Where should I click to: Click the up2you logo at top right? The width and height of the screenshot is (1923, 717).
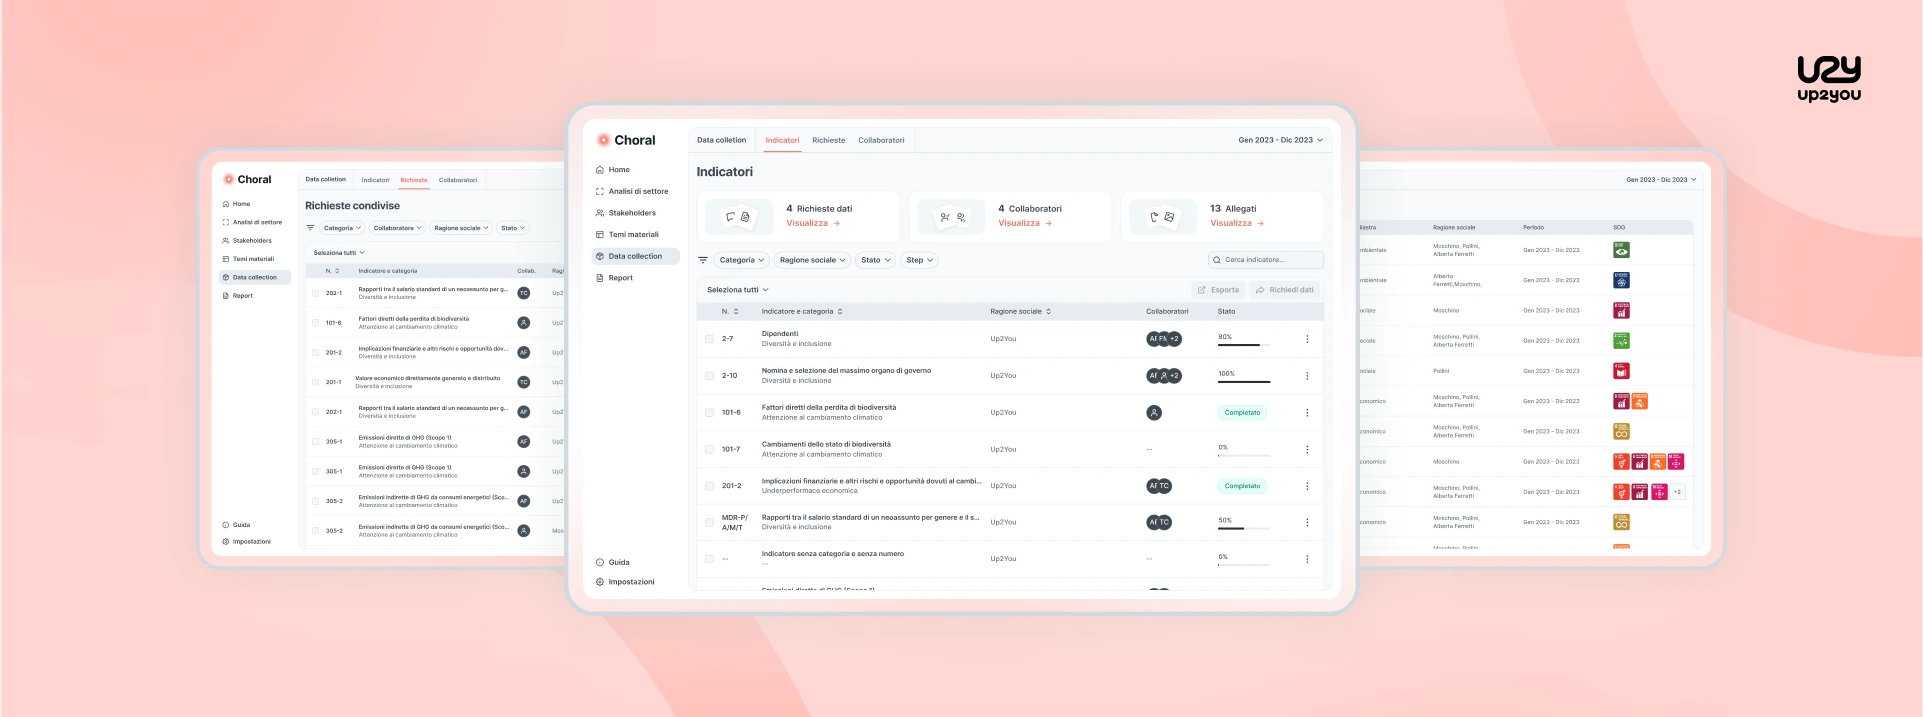point(1829,79)
